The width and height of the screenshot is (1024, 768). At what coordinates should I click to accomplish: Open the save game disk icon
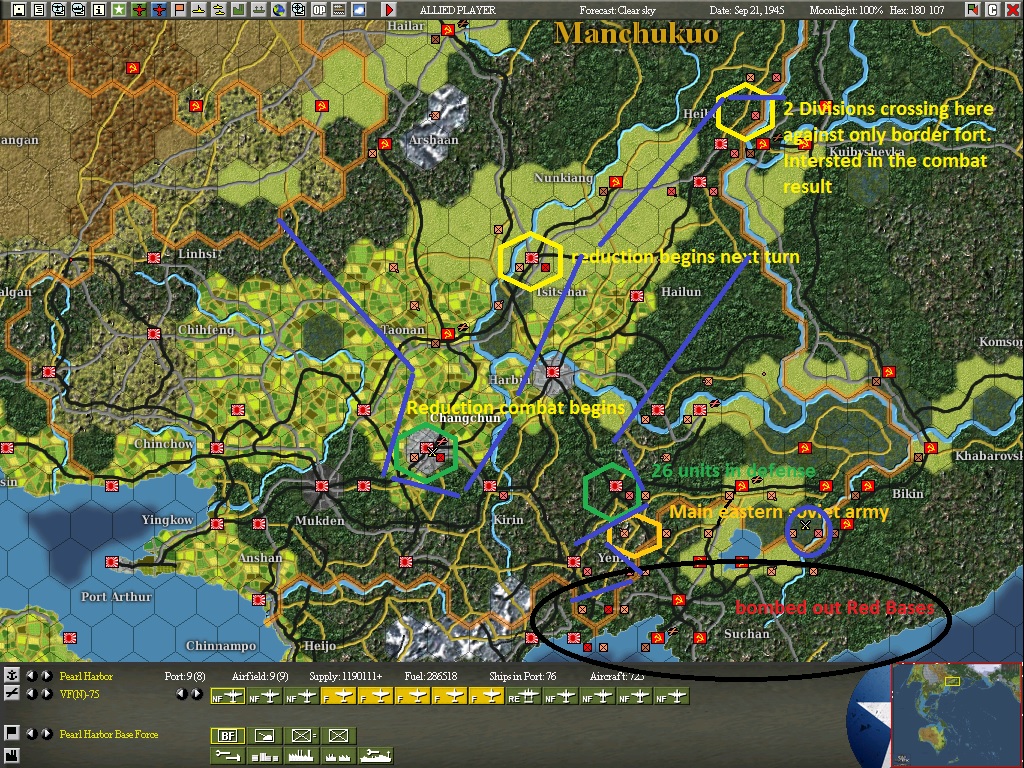click(18, 10)
